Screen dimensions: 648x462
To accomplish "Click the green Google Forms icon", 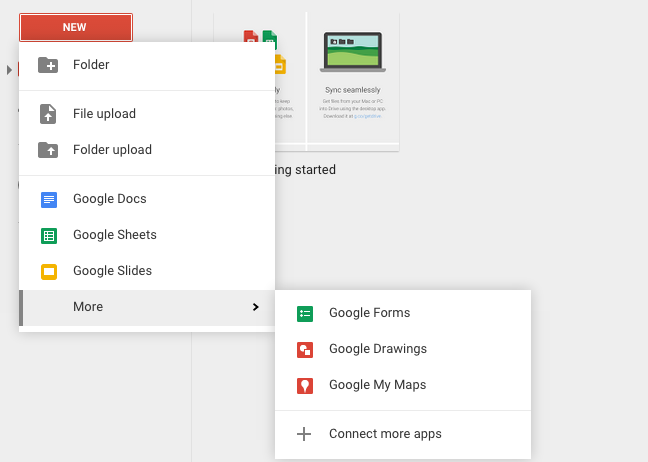I will coord(305,314).
